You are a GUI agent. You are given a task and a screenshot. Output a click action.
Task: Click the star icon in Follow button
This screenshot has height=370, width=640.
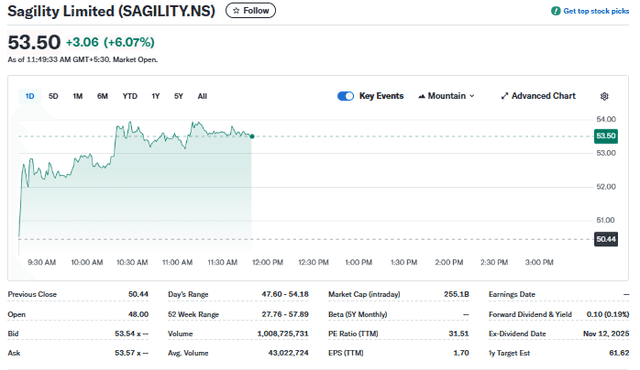pyautogui.click(x=236, y=11)
